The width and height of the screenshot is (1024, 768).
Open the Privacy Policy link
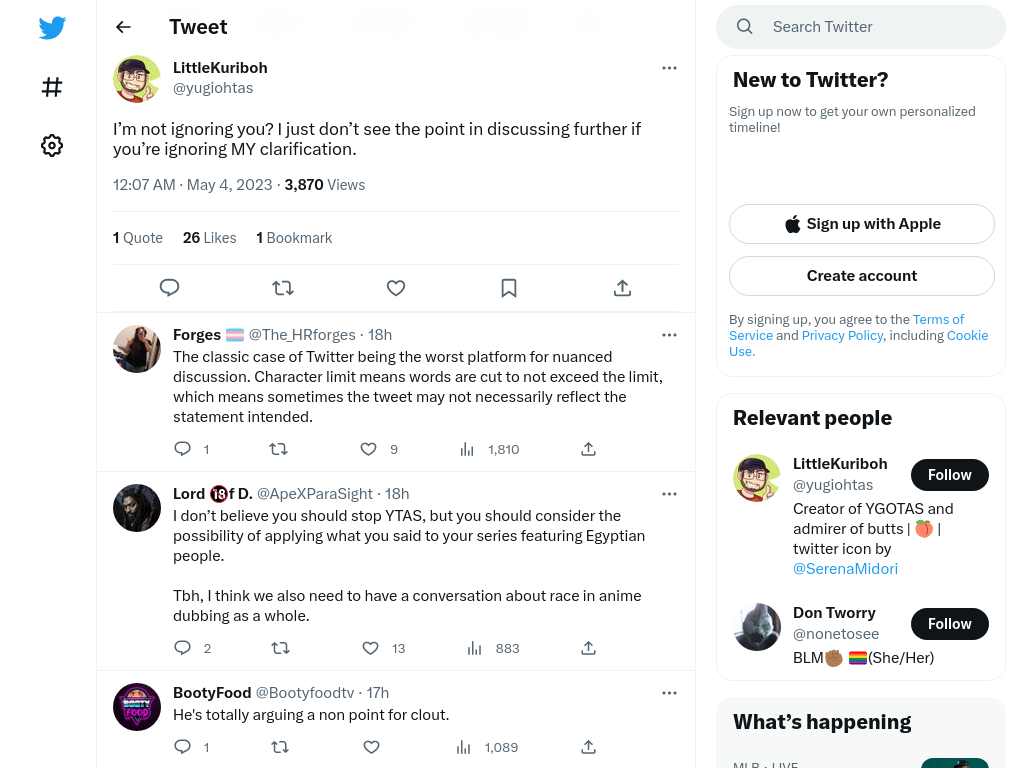point(842,335)
